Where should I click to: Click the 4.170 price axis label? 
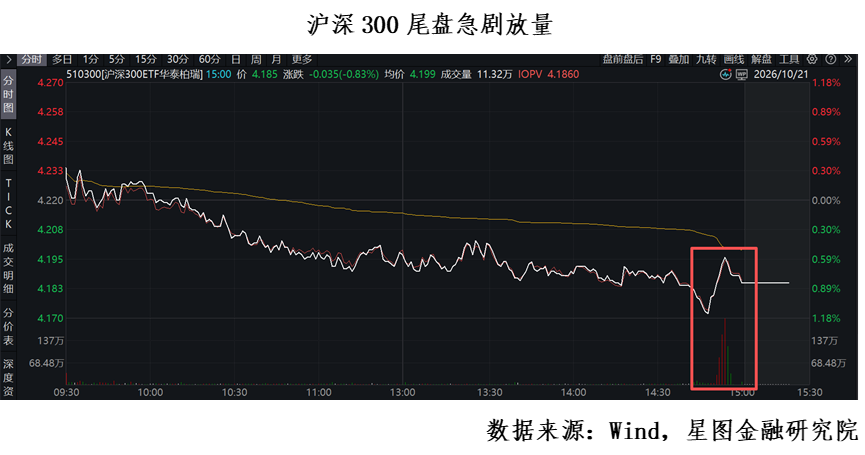coord(50,318)
